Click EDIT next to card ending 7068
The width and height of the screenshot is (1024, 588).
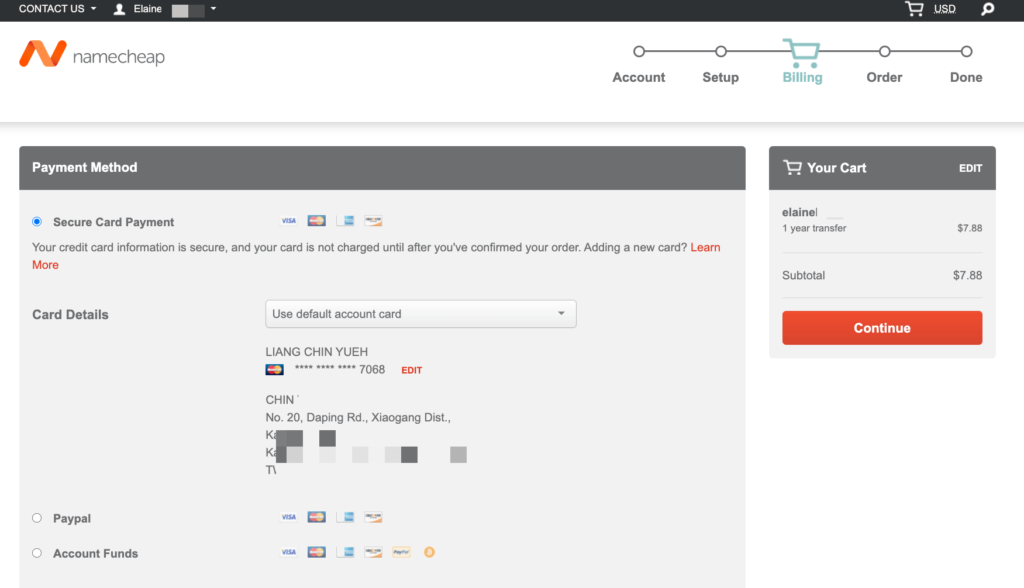click(x=411, y=370)
